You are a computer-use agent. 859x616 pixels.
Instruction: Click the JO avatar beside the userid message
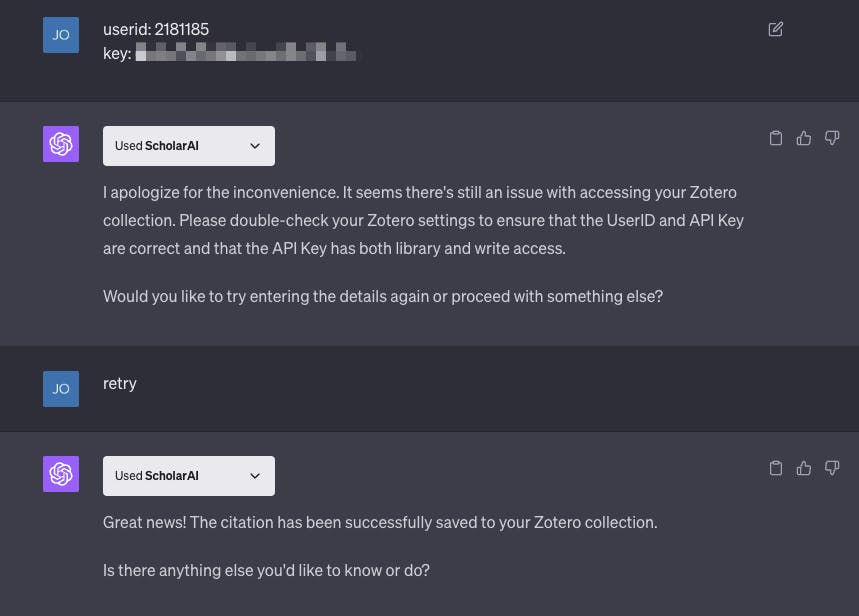(61, 35)
